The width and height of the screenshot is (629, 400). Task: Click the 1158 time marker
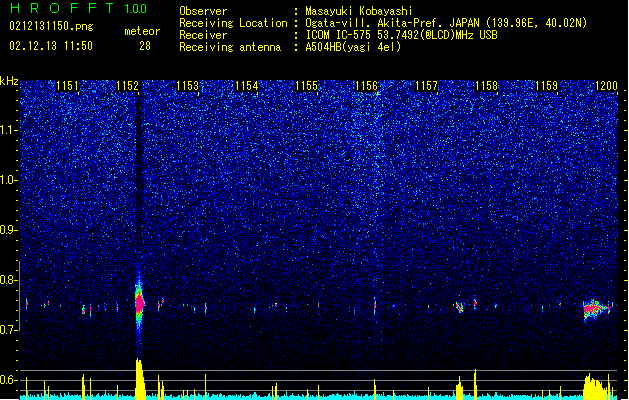[486, 86]
